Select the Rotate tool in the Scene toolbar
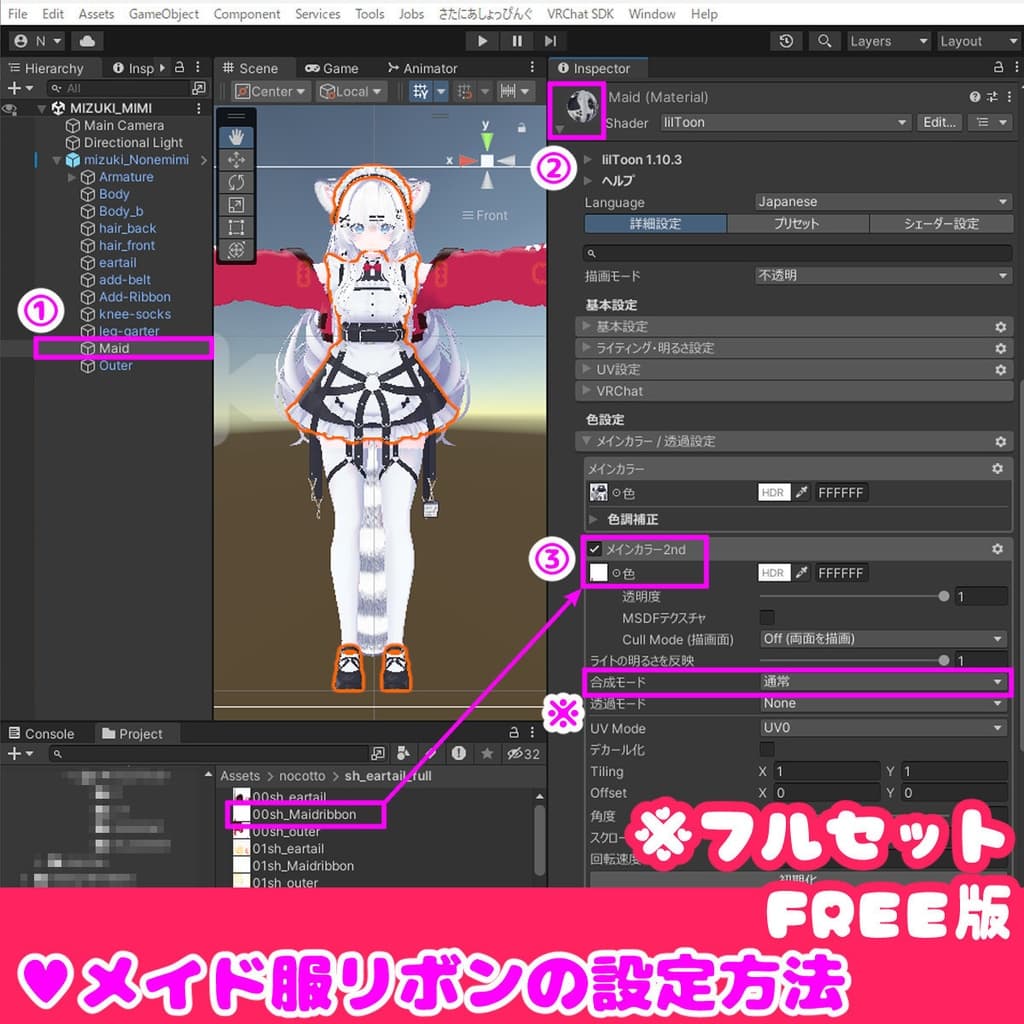This screenshot has width=1024, height=1024. tap(236, 182)
